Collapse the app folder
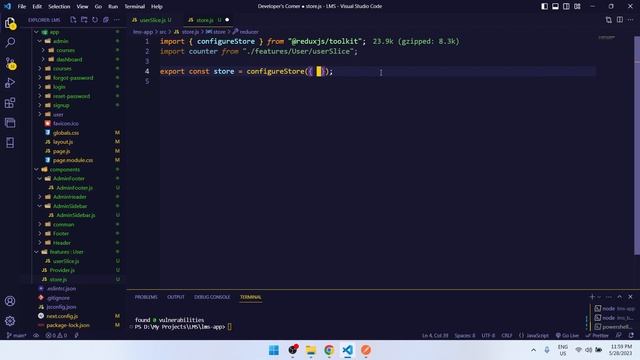The image size is (640, 360). tap(36, 32)
